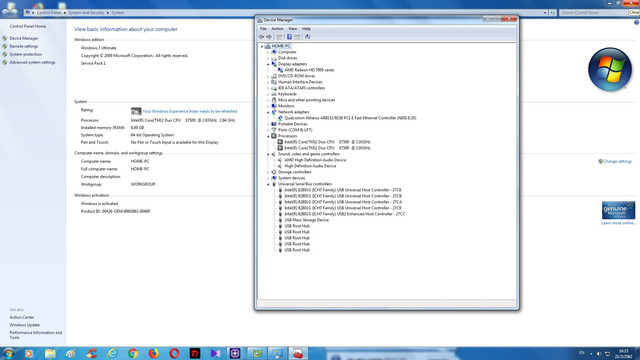The height and width of the screenshot is (360, 640).
Task: Open Google Chrome from taskbar
Action: point(133,353)
